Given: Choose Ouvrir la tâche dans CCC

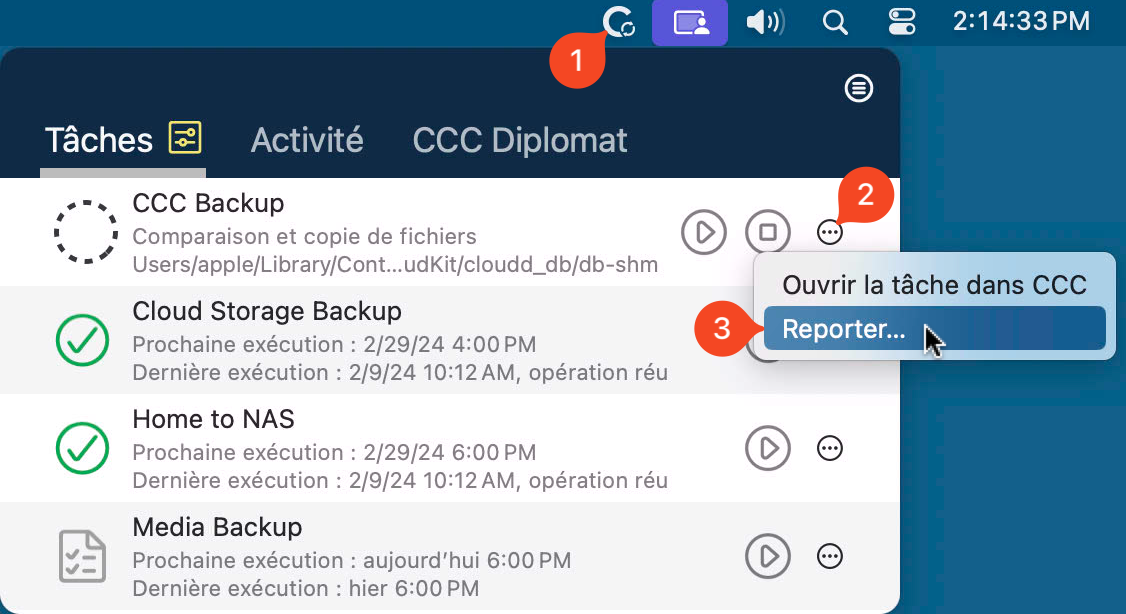Looking at the screenshot, I should pyautogui.click(x=934, y=285).
